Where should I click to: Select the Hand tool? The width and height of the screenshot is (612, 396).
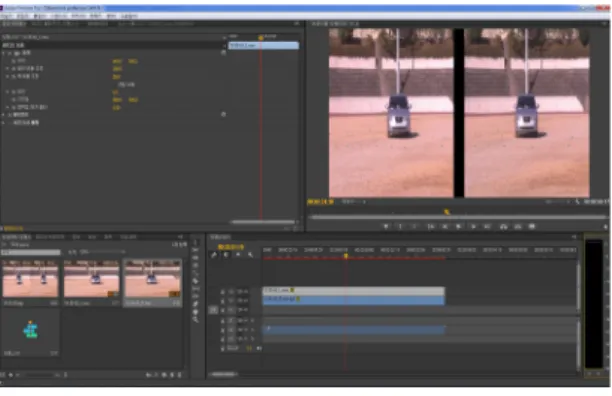pos(196,312)
